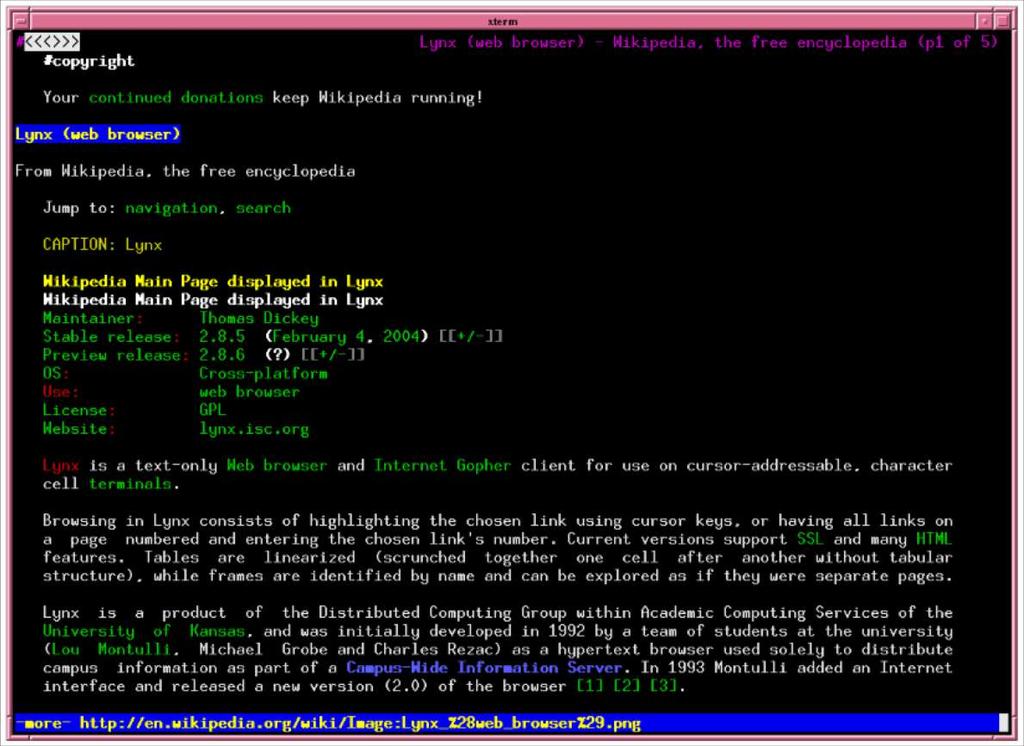Screen dimensions: 1024x746
Task: Open footnote reference [1]
Action: pos(590,687)
